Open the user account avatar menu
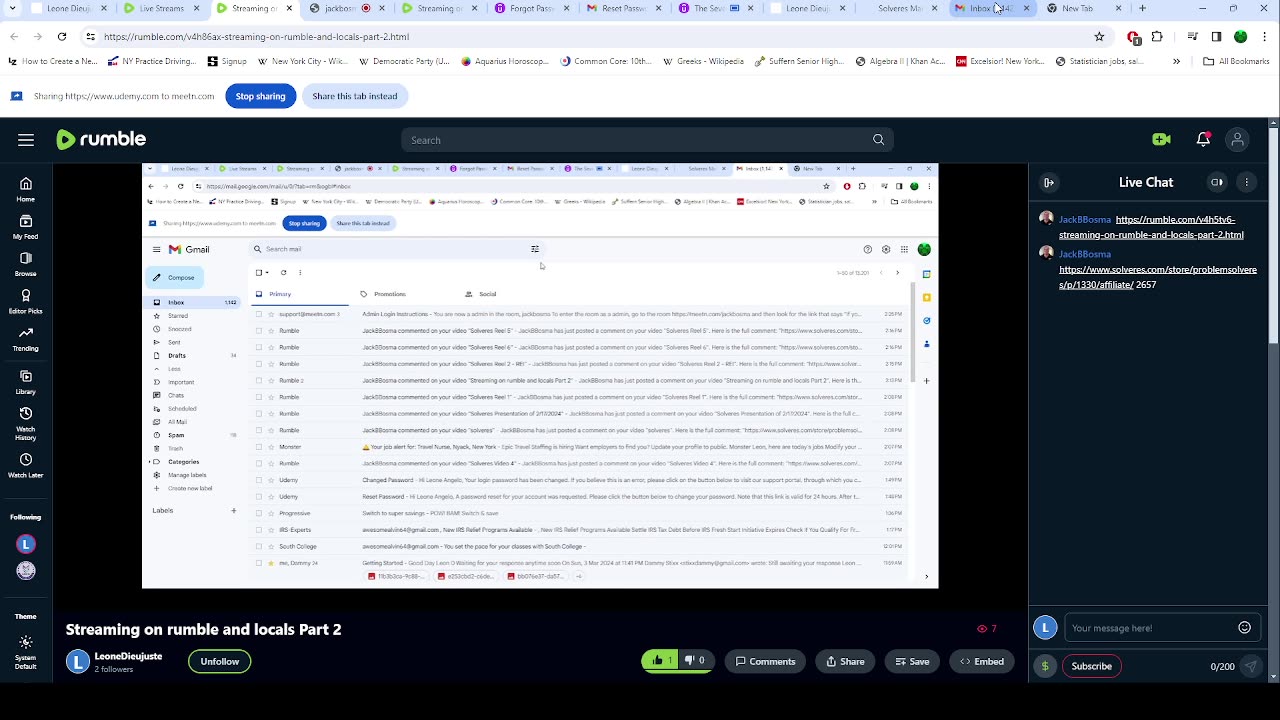Viewport: 1280px width, 720px height. tap(1237, 140)
